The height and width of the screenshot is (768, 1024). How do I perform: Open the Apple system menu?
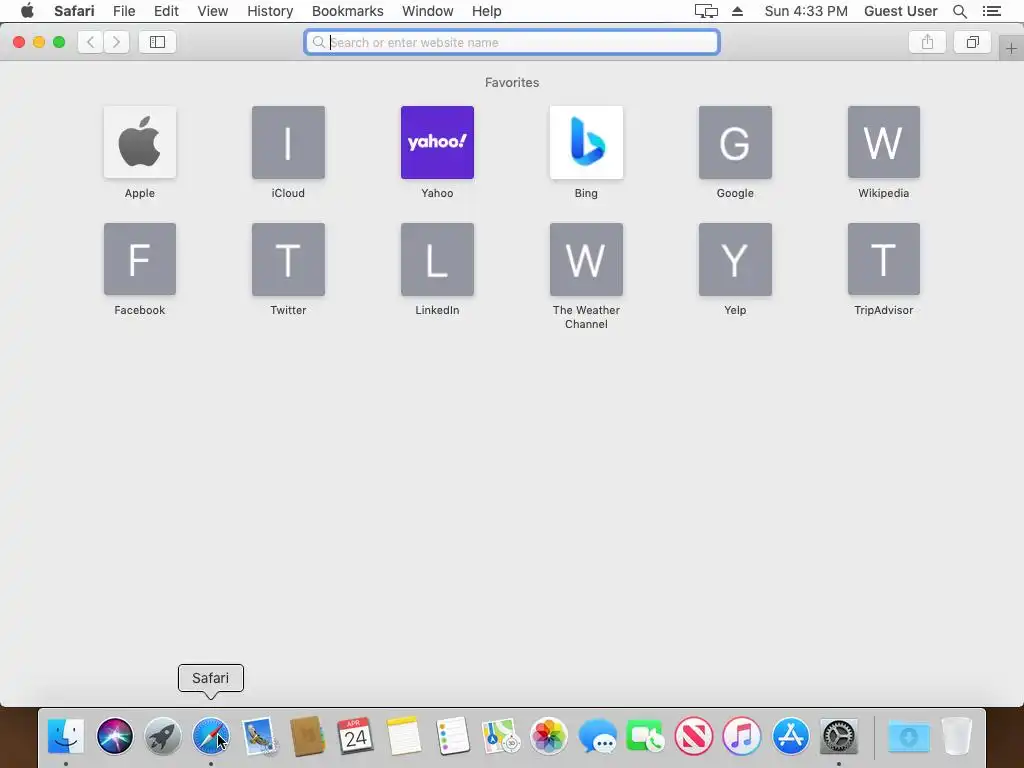[x=27, y=11]
